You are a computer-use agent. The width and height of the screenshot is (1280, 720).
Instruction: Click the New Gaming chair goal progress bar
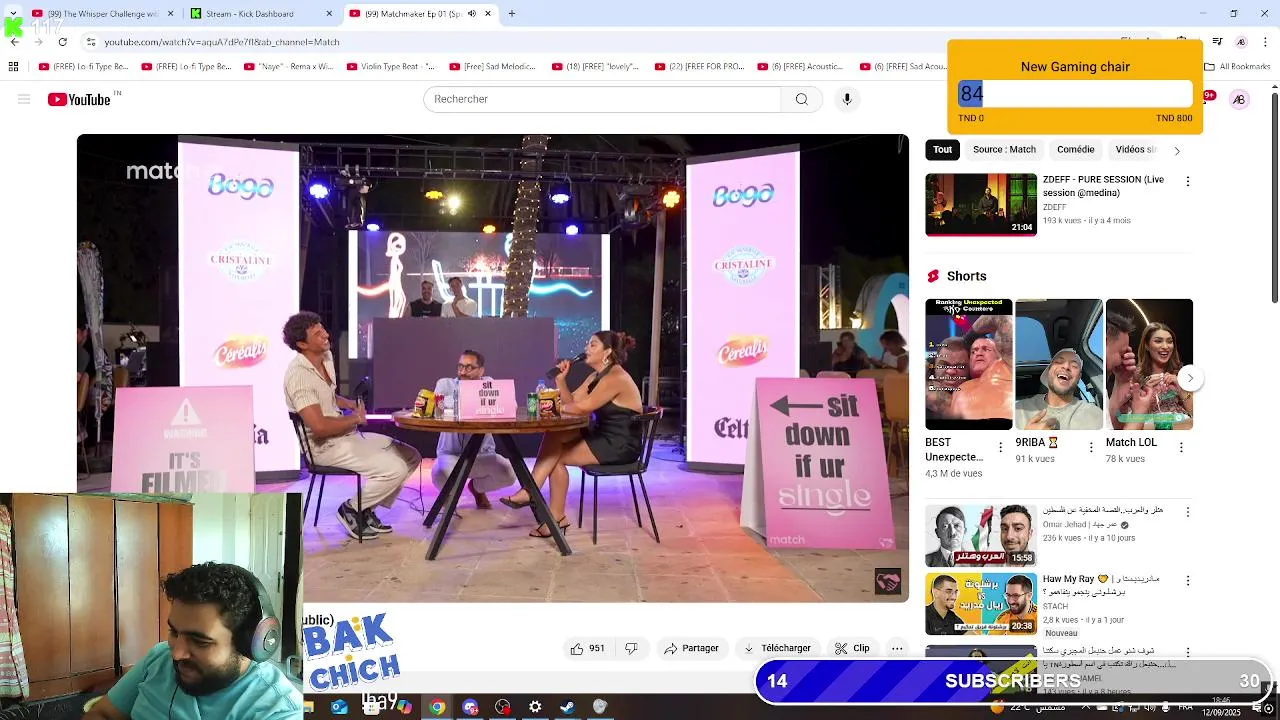pos(1075,94)
